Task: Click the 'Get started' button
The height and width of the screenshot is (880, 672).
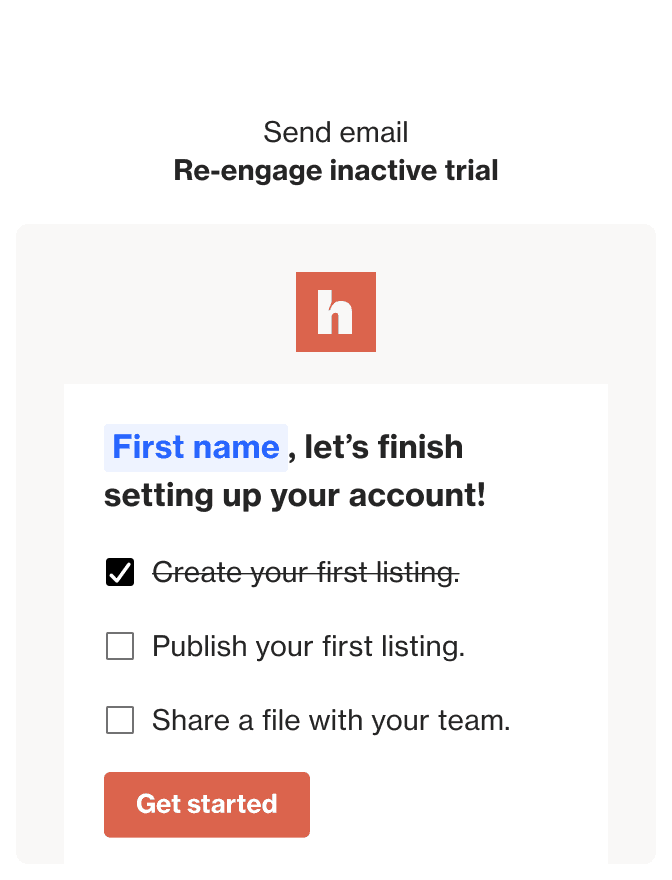Action: pos(207,805)
